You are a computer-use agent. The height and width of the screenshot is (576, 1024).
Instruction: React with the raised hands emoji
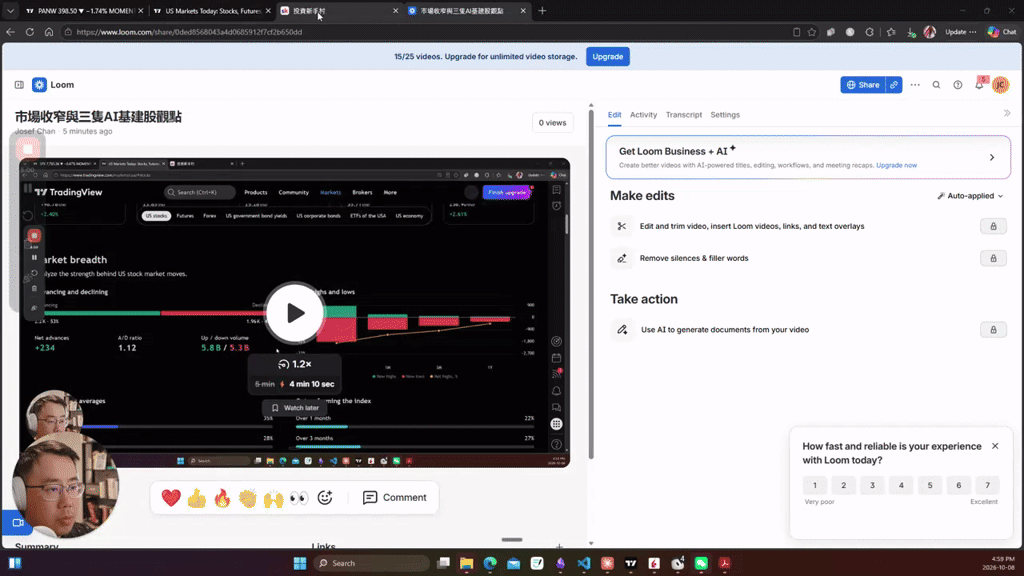(274, 498)
